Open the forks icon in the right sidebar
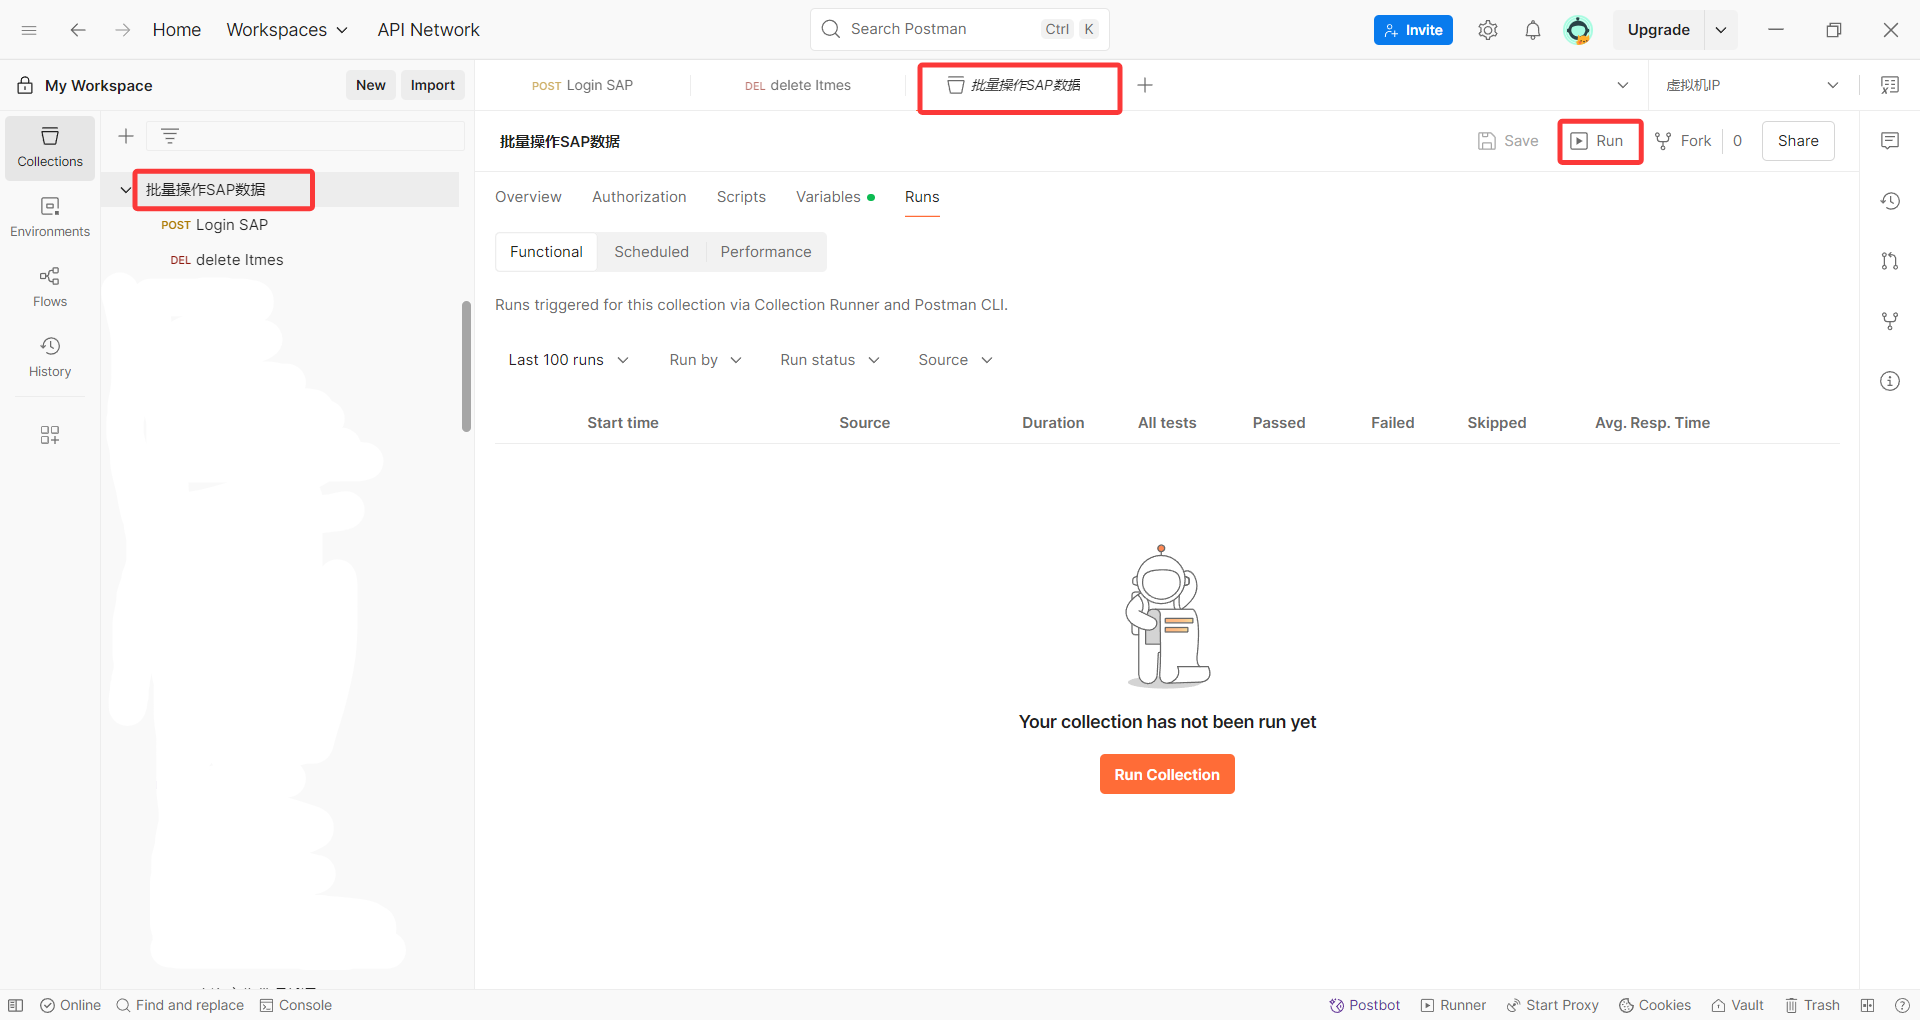Image resolution: width=1920 pixels, height=1020 pixels. (1890, 321)
